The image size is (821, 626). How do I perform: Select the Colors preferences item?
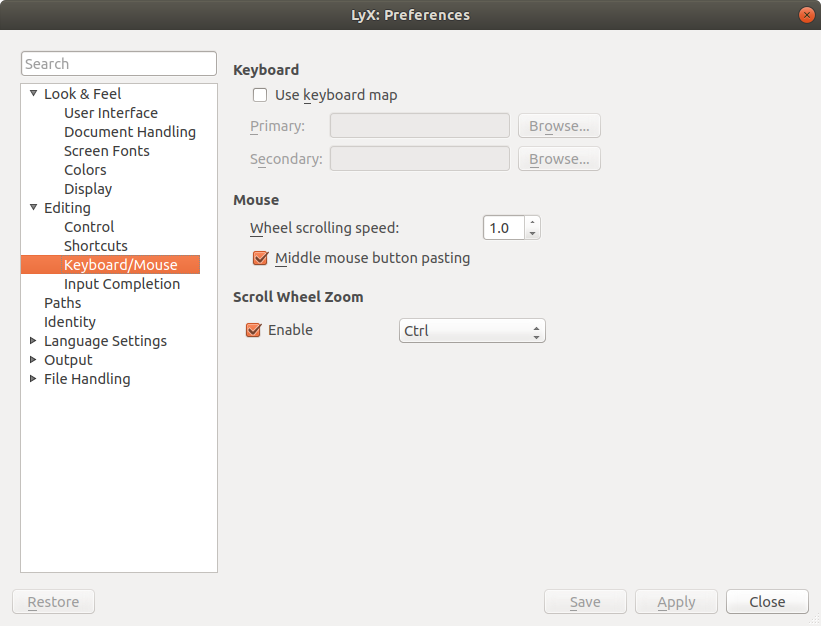click(x=85, y=170)
